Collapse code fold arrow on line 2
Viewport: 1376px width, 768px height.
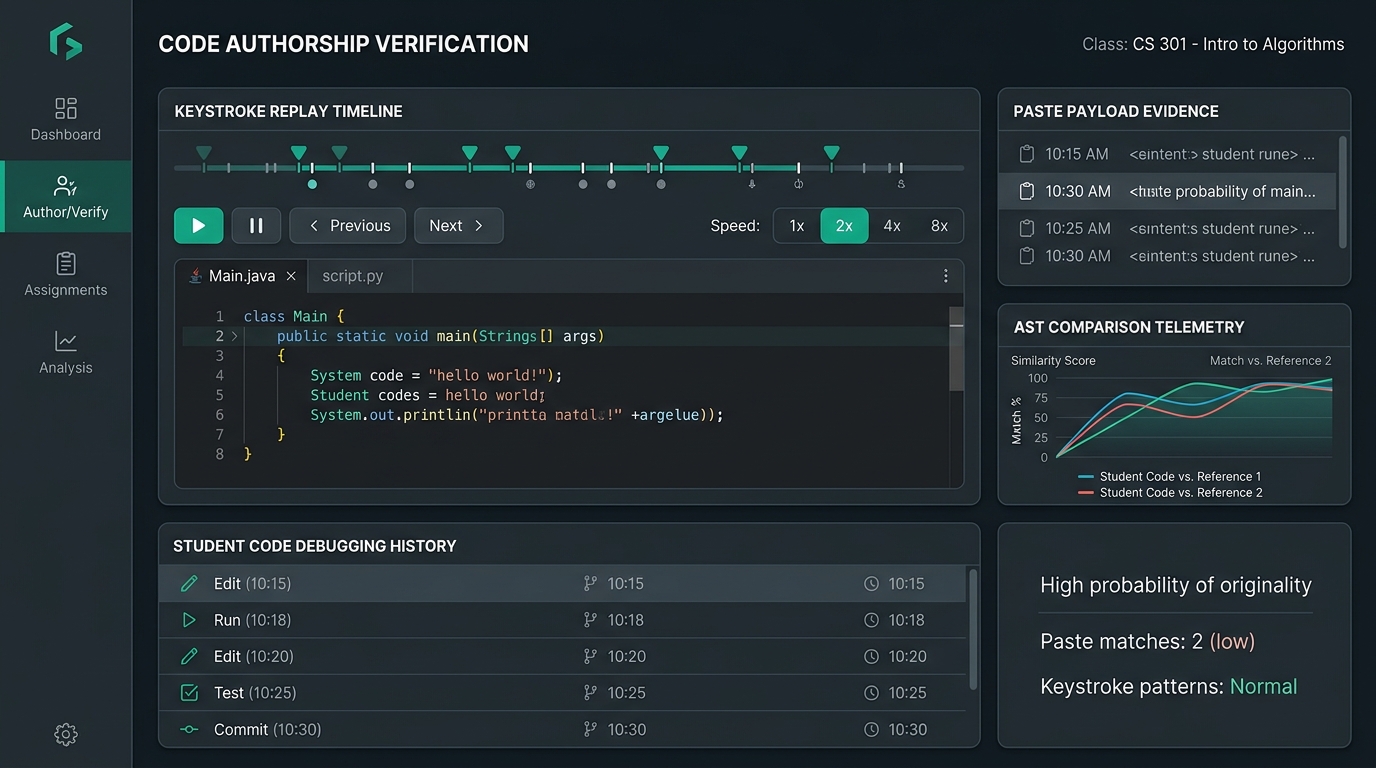click(235, 336)
